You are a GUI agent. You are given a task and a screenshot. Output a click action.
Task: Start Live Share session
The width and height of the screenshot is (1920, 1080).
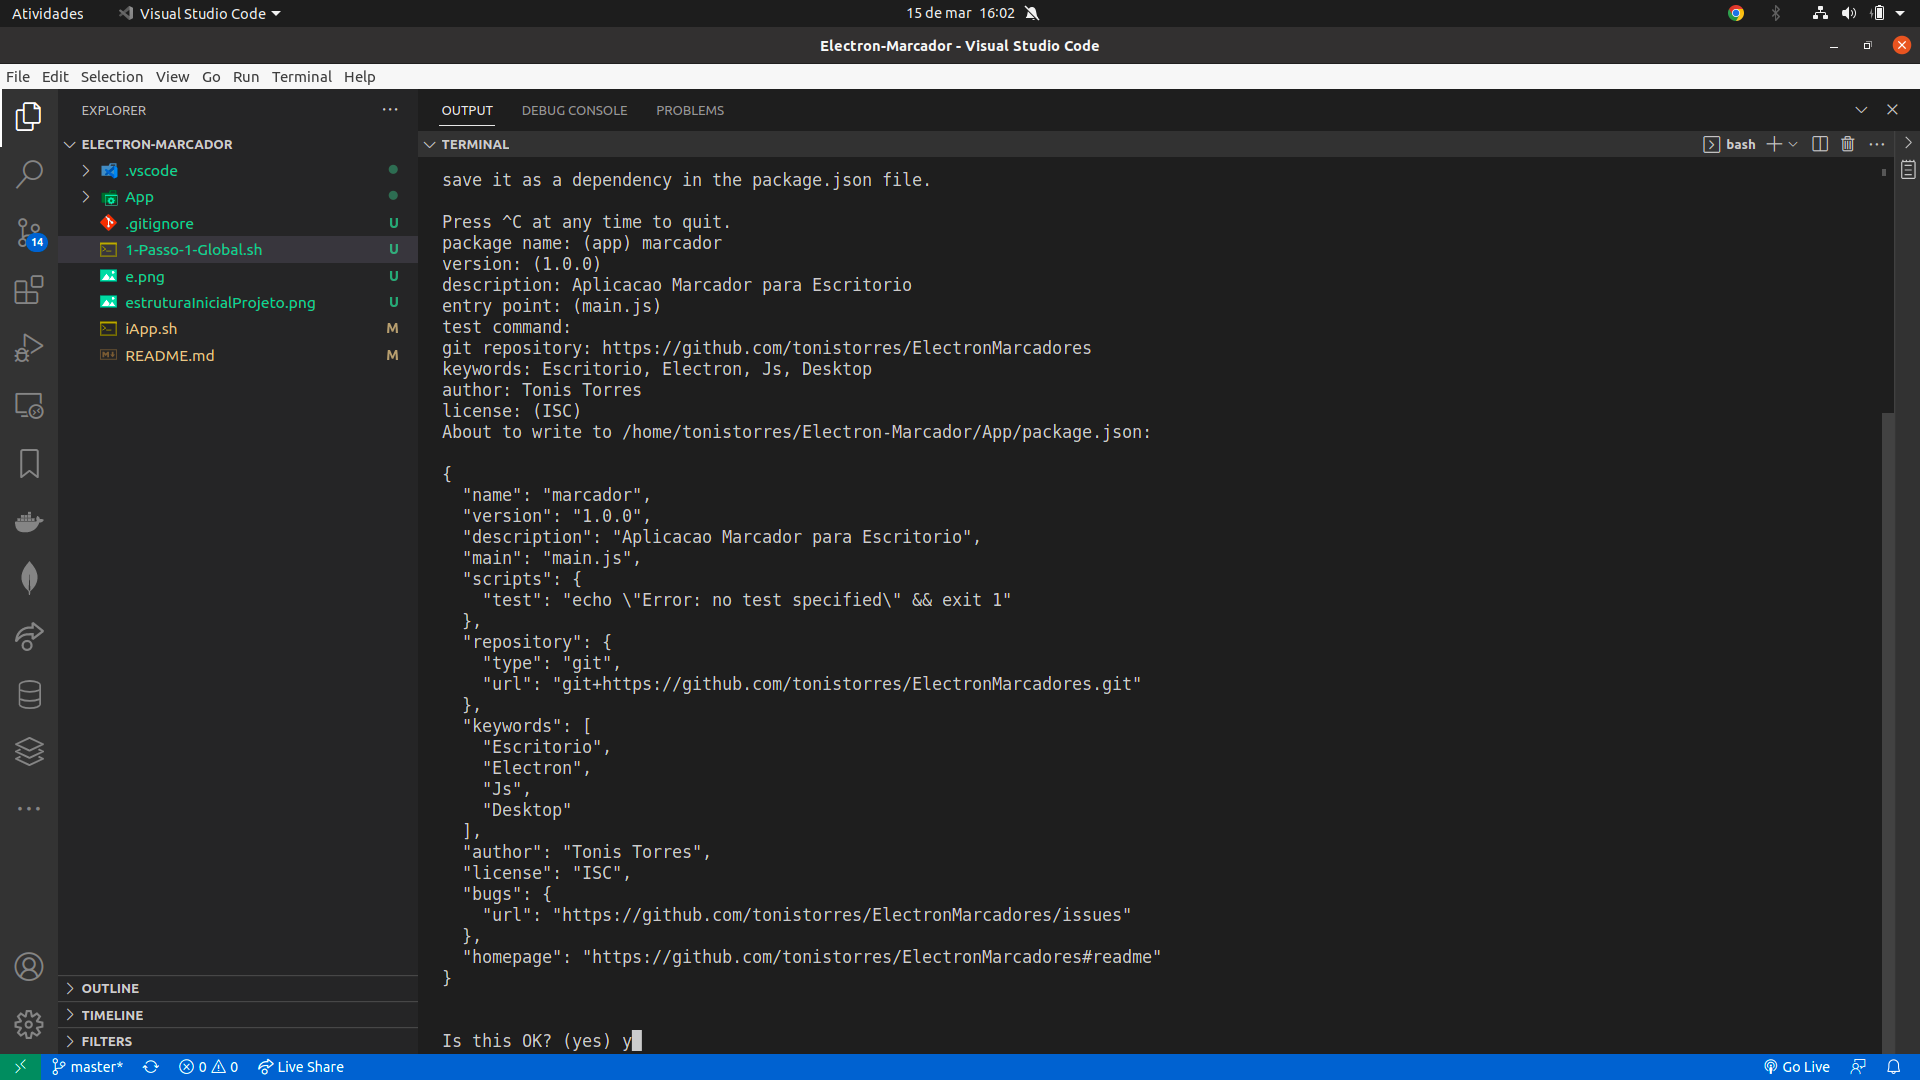pyautogui.click(x=300, y=1067)
